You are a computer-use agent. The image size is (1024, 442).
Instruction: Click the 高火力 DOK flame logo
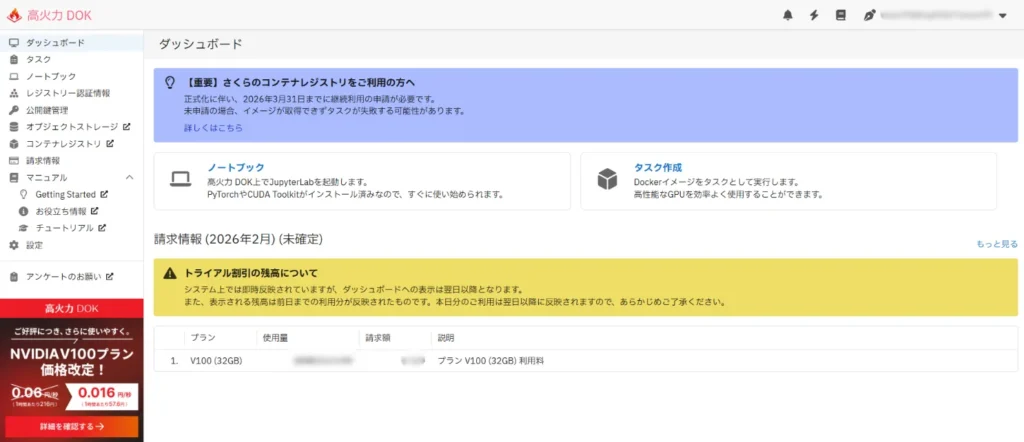click(14, 14)
